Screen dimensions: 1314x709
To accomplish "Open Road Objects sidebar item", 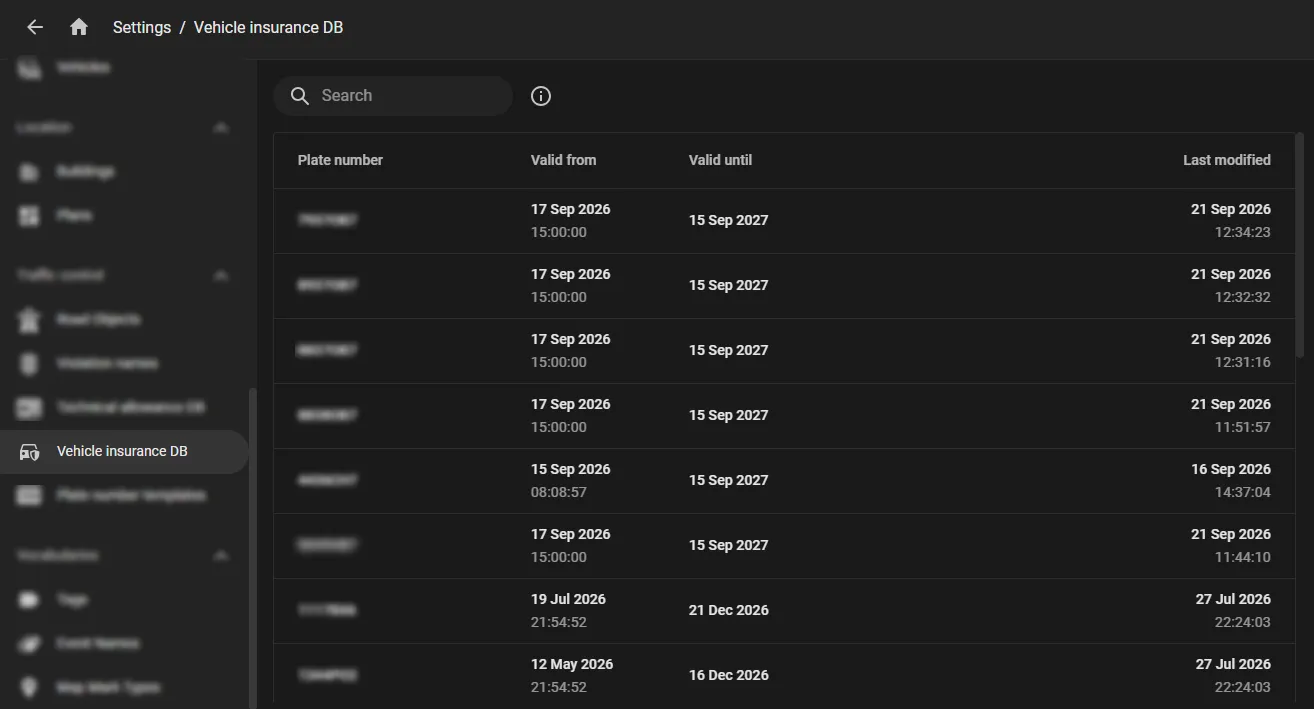I will tap(124, 320).
